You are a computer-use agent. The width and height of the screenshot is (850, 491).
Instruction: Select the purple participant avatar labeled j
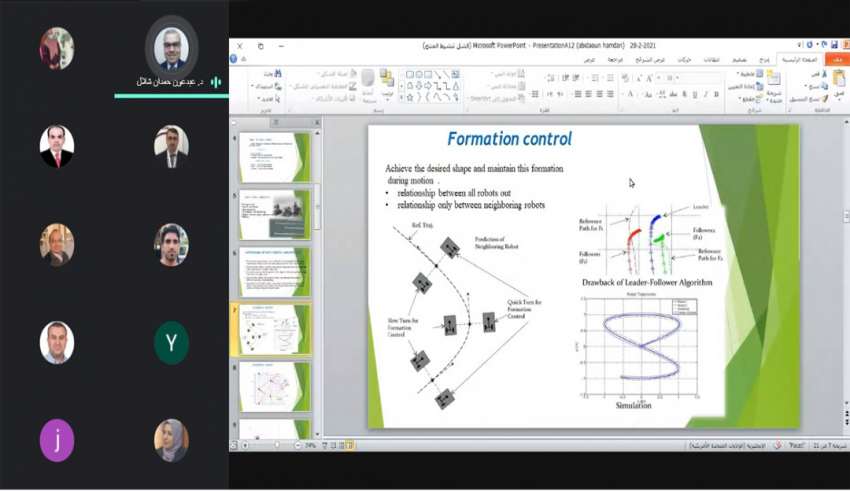point(57,441)
